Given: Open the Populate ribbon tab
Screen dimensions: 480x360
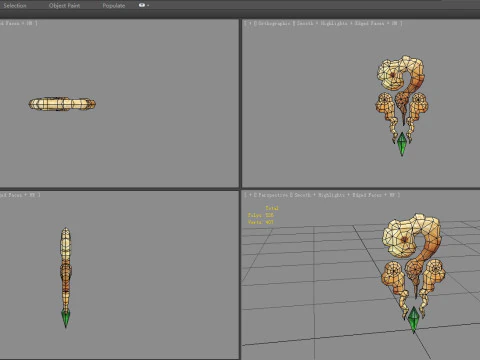Looking at the screenshot, I should pyautogui.click(x=114, y=6).
